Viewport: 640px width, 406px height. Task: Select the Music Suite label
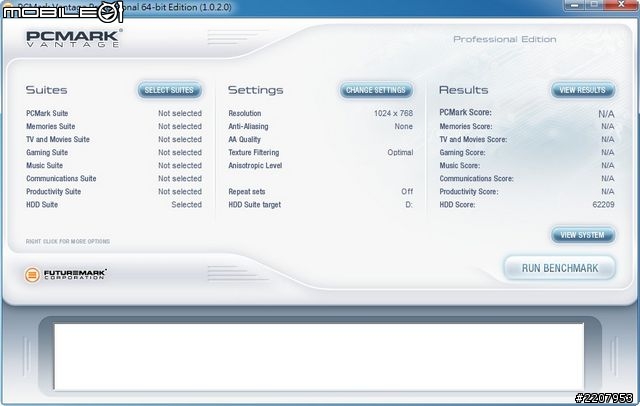coord(44,166)
